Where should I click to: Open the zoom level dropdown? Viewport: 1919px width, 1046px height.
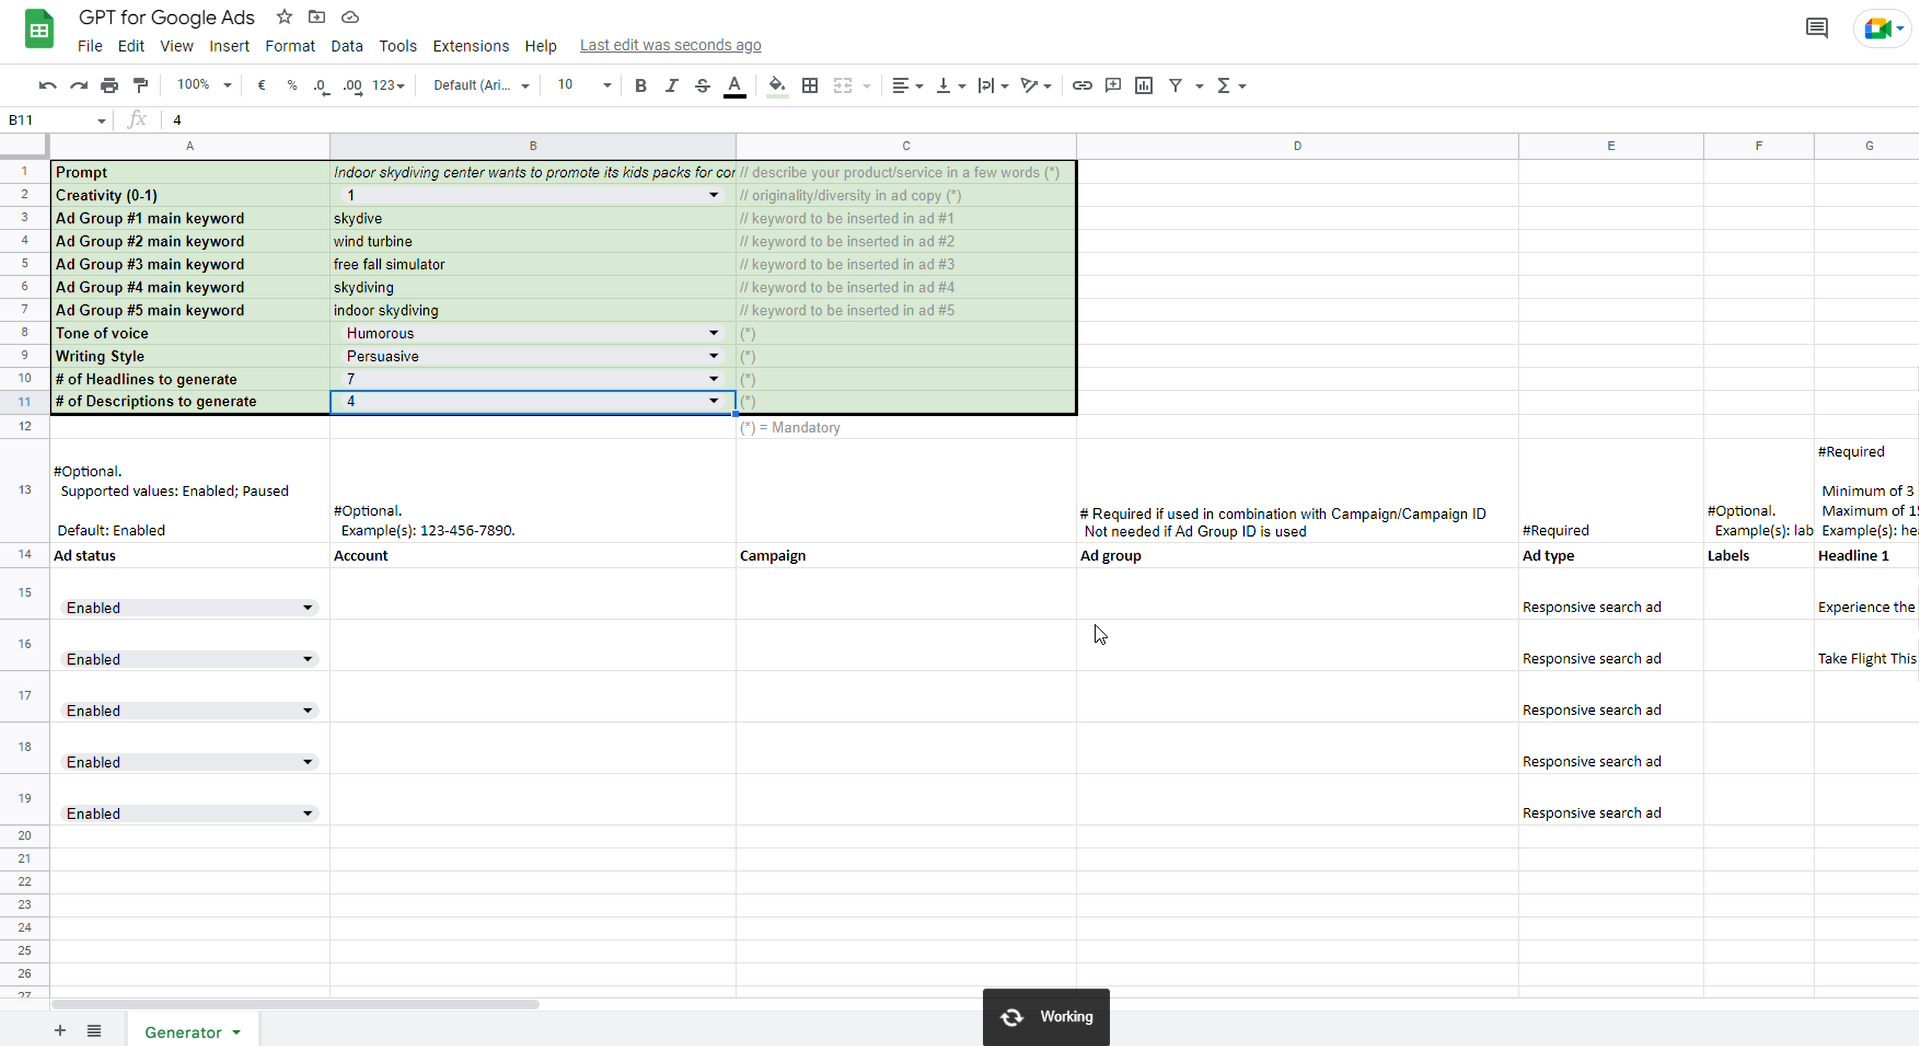204,86
